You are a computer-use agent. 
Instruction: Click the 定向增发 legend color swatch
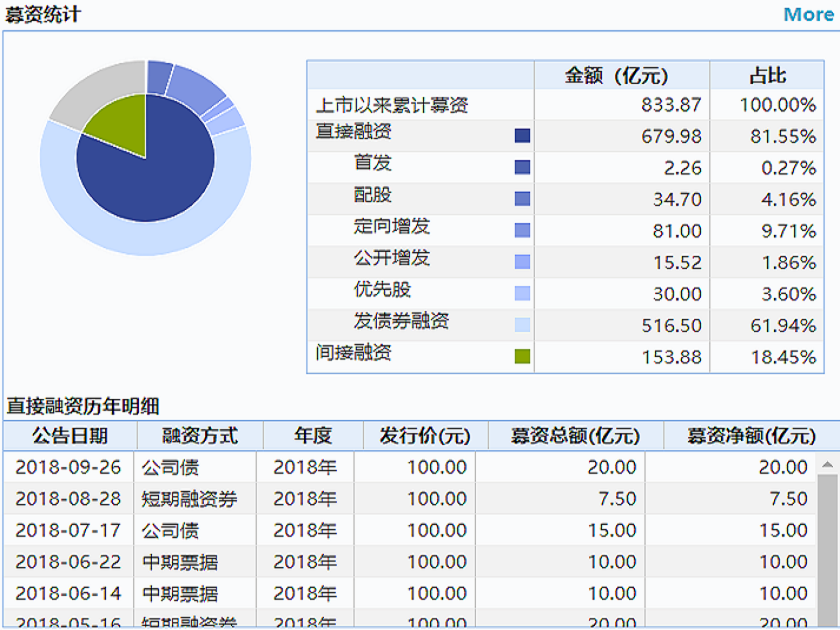[522, 230]
